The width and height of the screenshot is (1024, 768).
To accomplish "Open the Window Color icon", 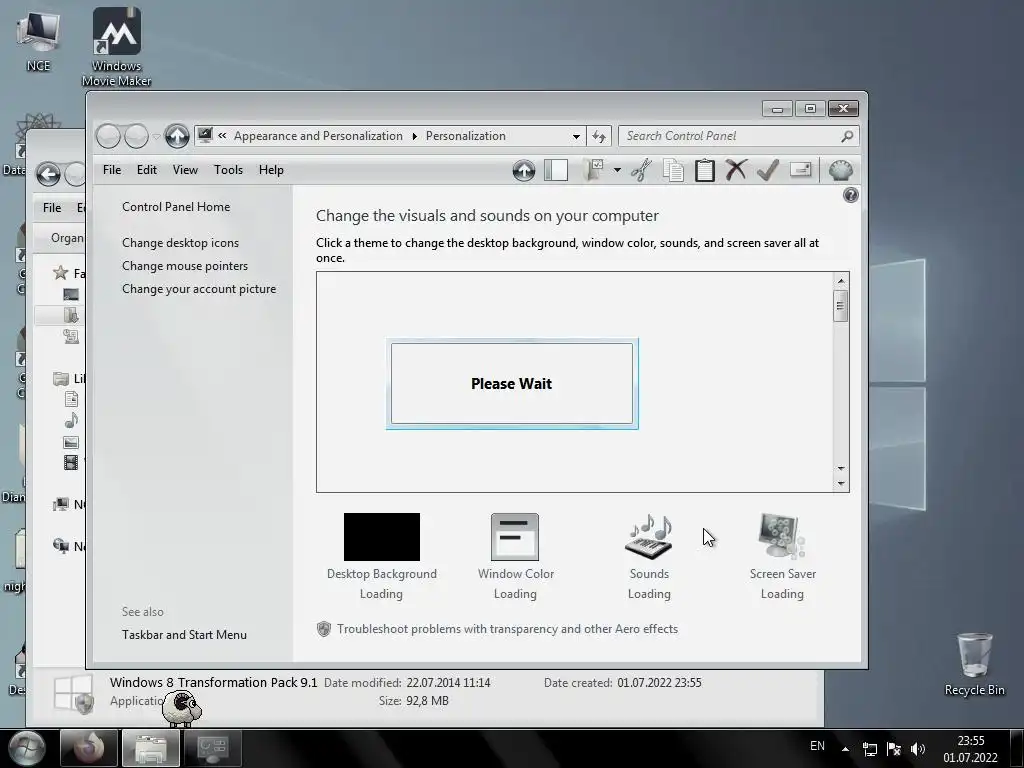I will (x=515, y=537).
